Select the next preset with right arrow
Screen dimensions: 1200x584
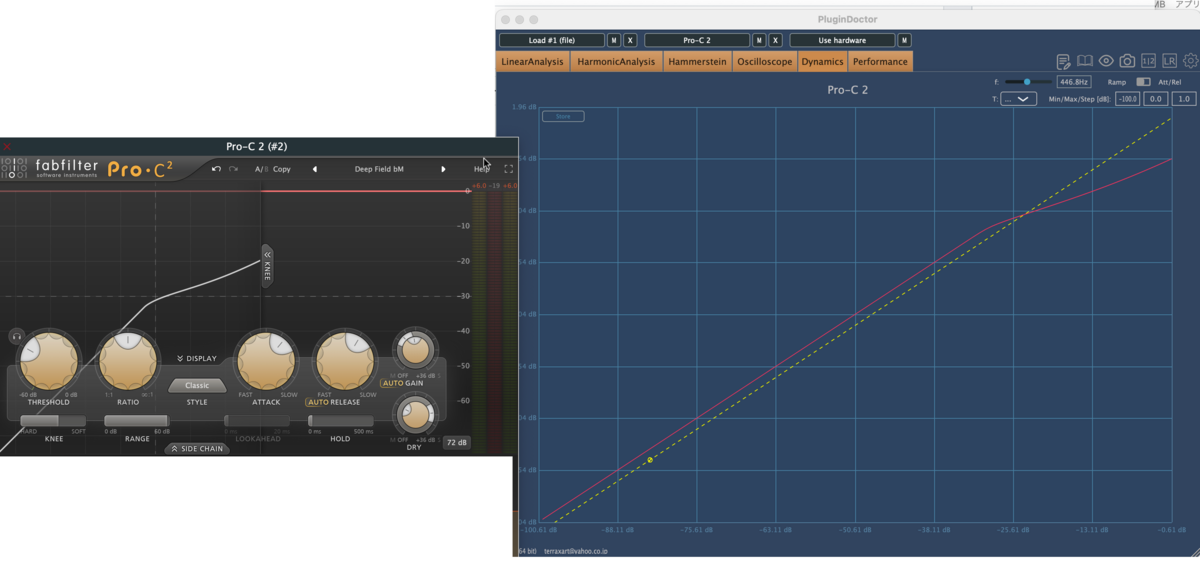[443, 169]
